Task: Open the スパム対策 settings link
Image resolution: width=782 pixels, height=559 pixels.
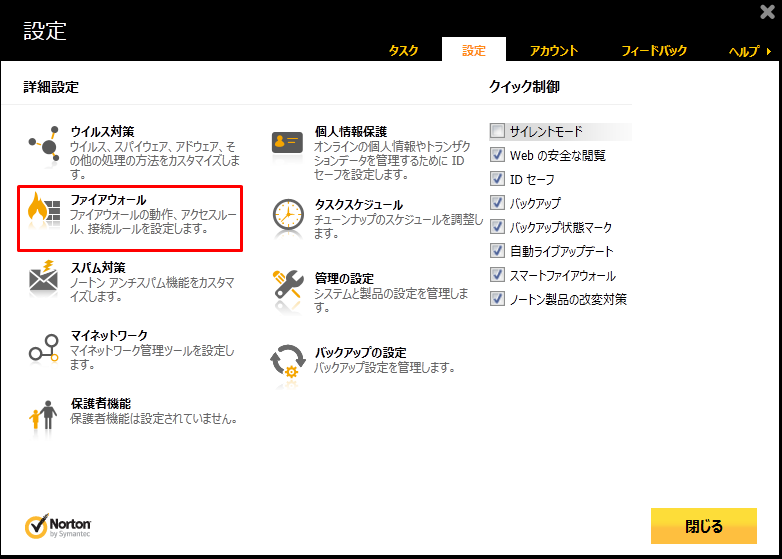Action: point(98,268)
